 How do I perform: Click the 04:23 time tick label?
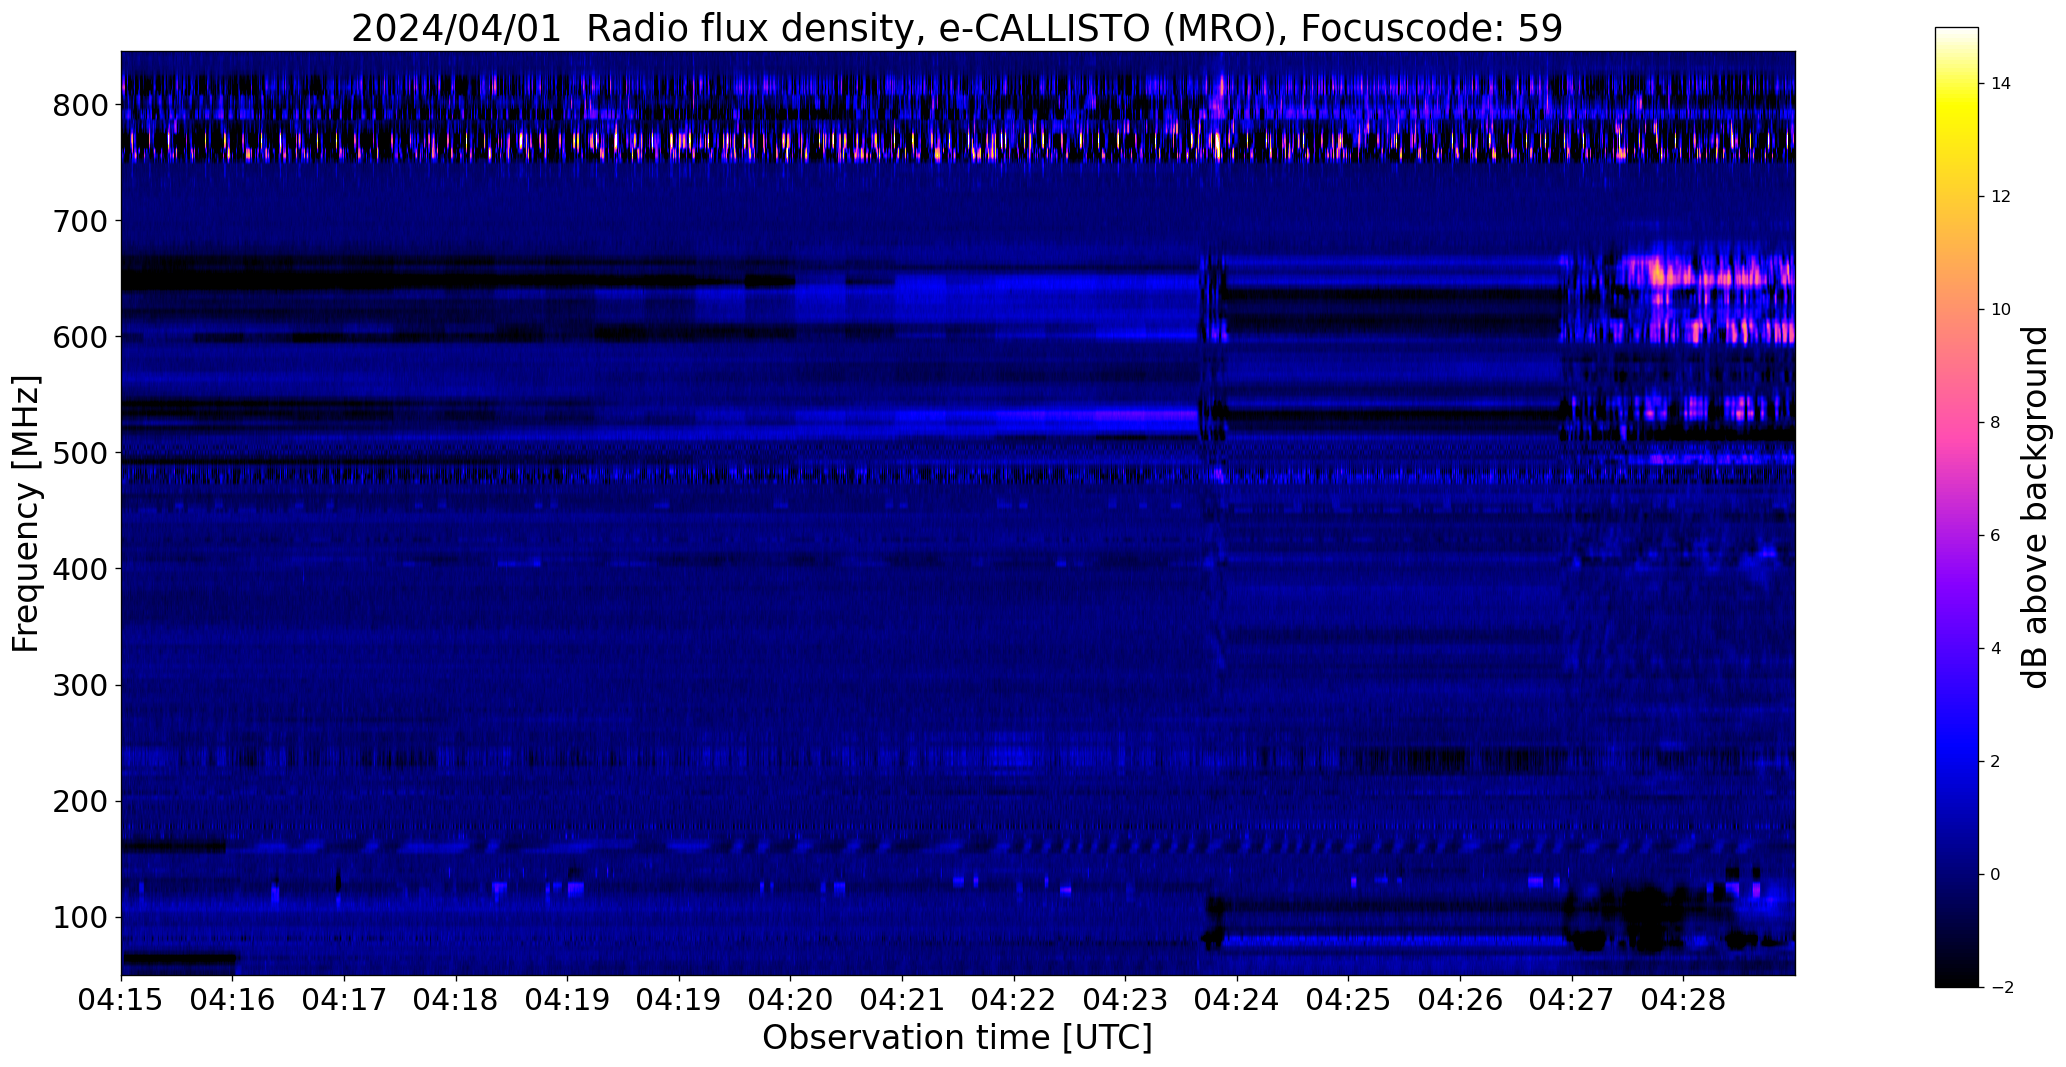click(x=1126, y=1001)
